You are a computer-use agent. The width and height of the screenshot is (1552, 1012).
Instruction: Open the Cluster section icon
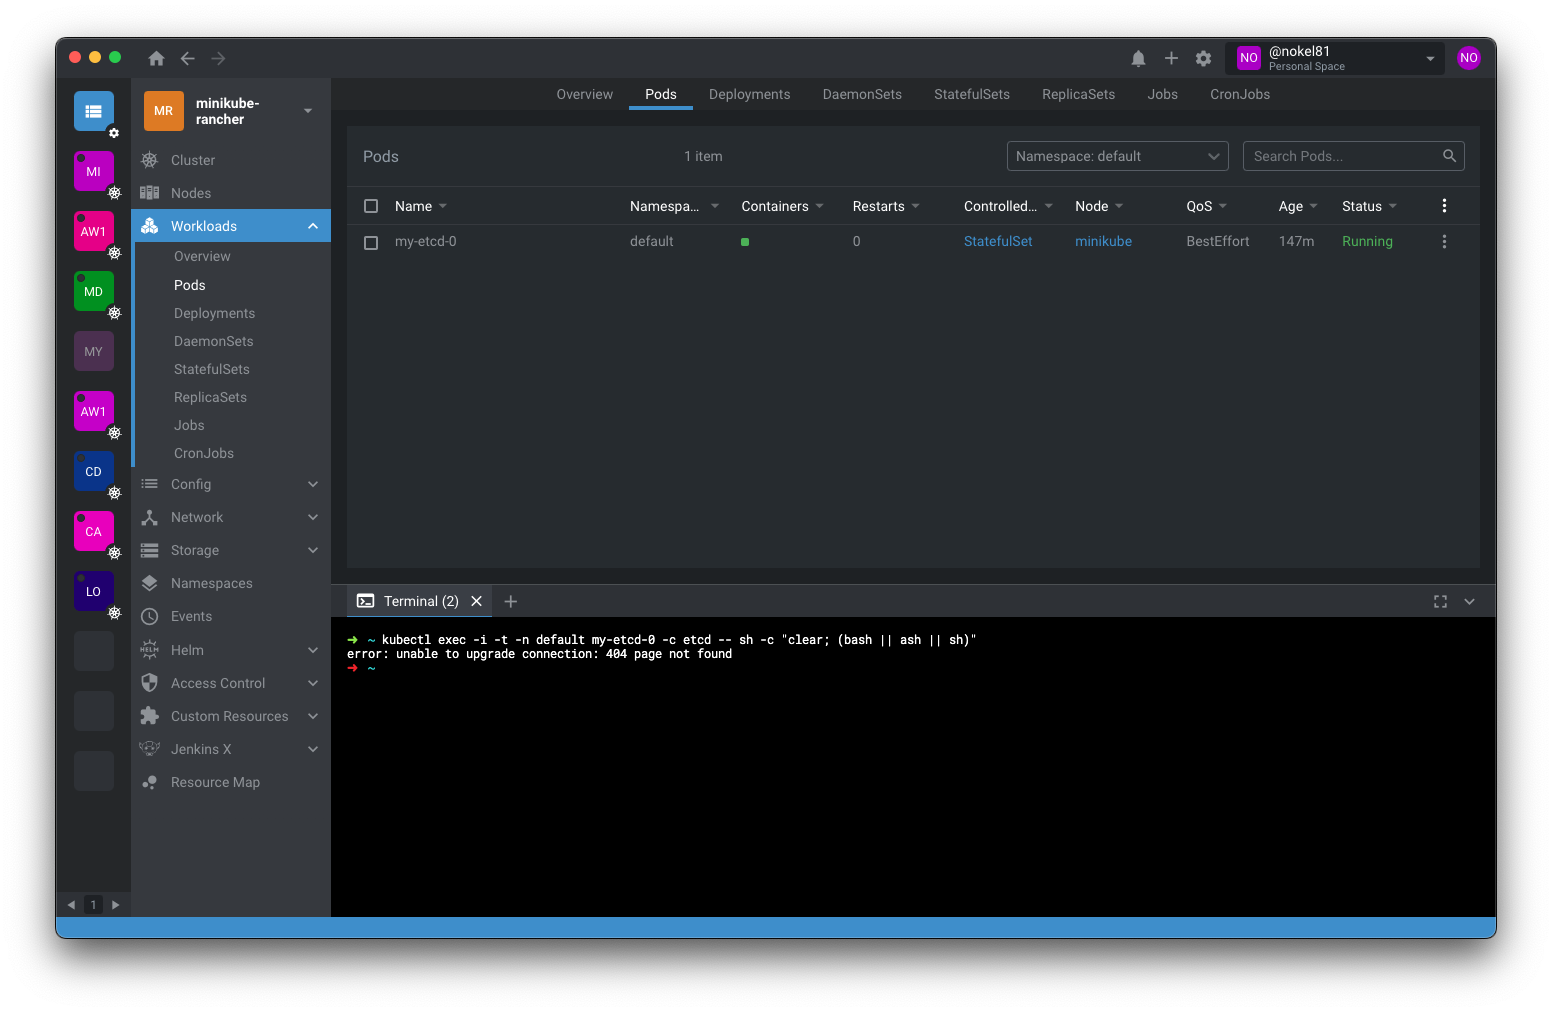(149, 160)
